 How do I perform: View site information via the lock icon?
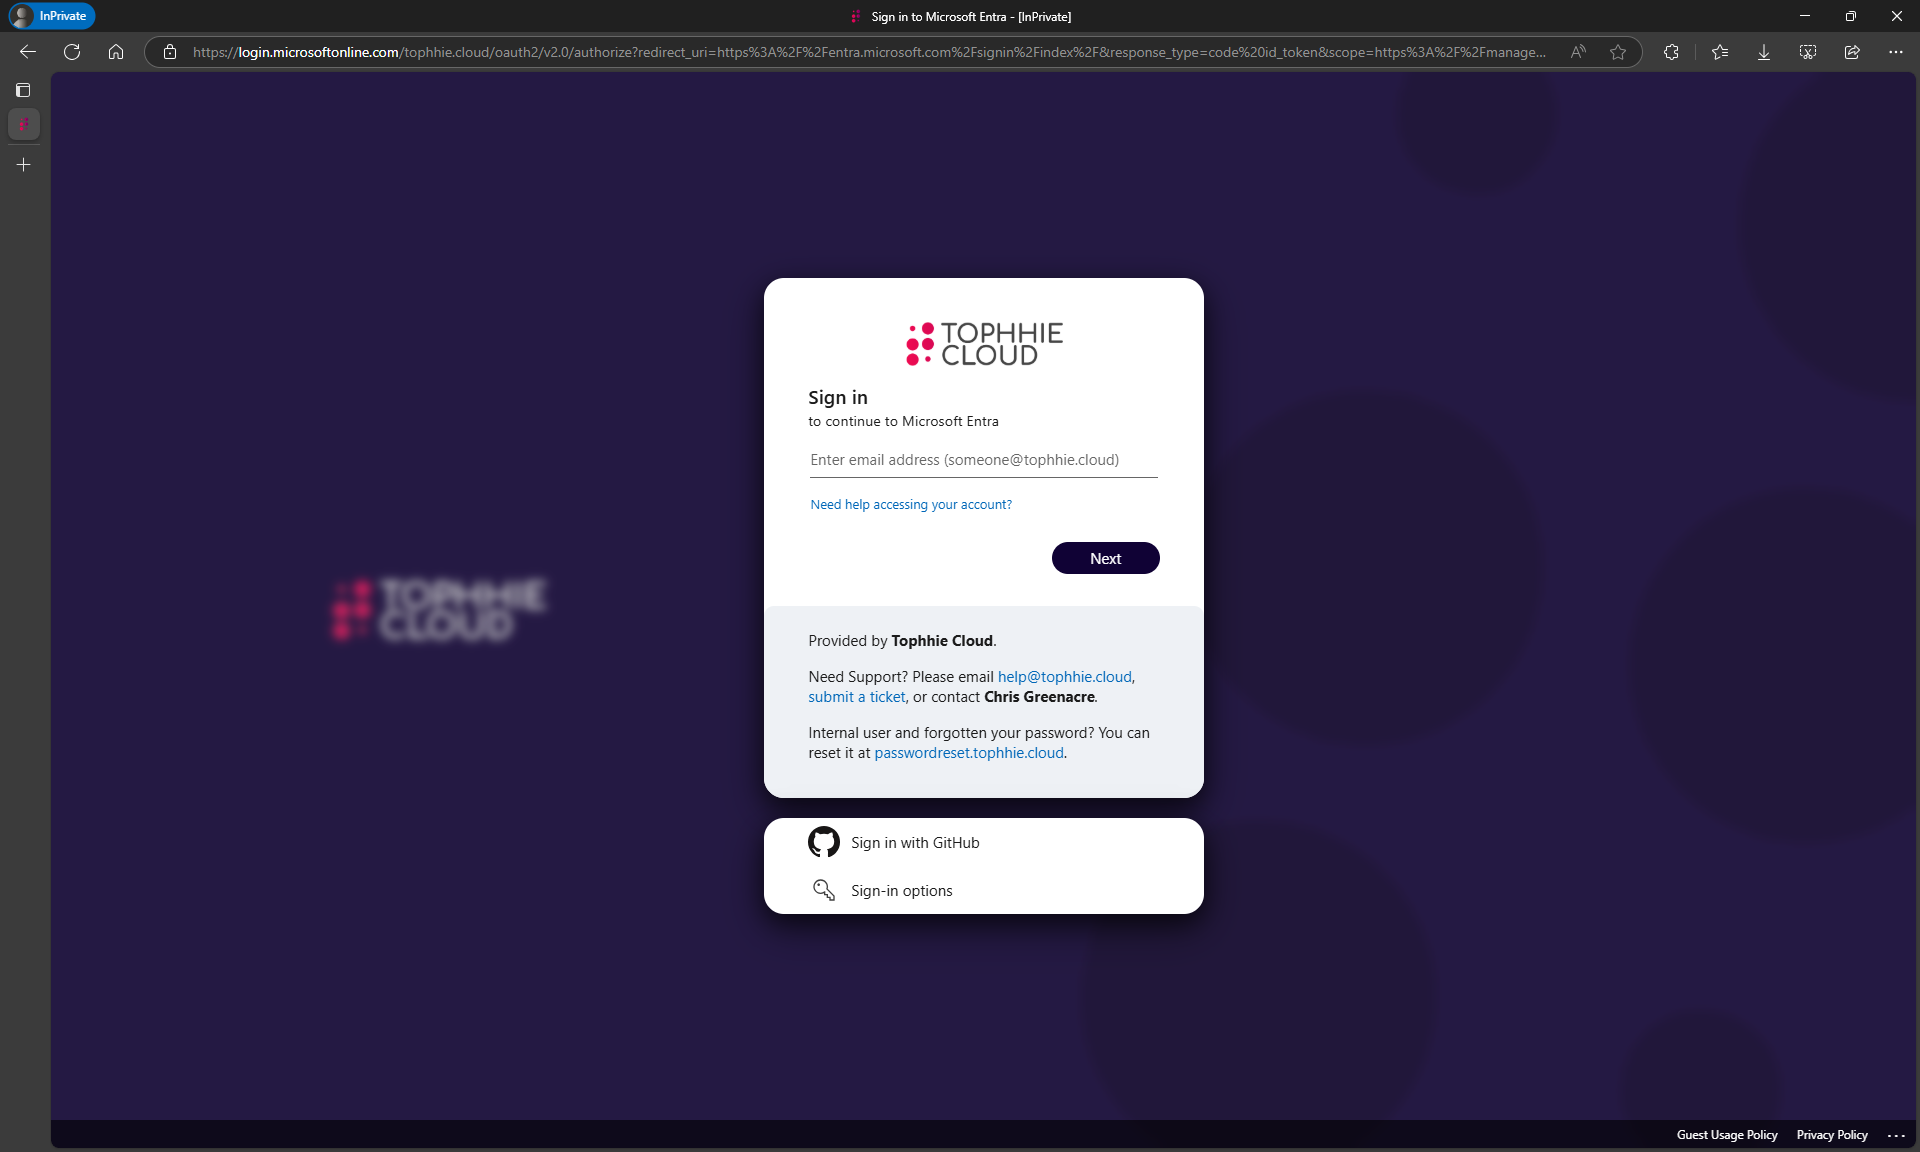click(170, 52)
